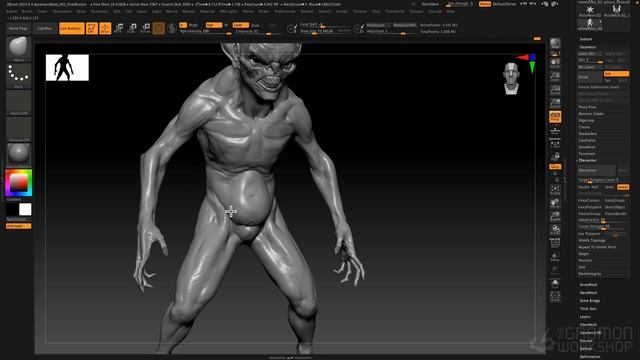This screenshot has height=360, width=640.
Task: Toggle the Xyz rotation mode button
Action: 555,167
